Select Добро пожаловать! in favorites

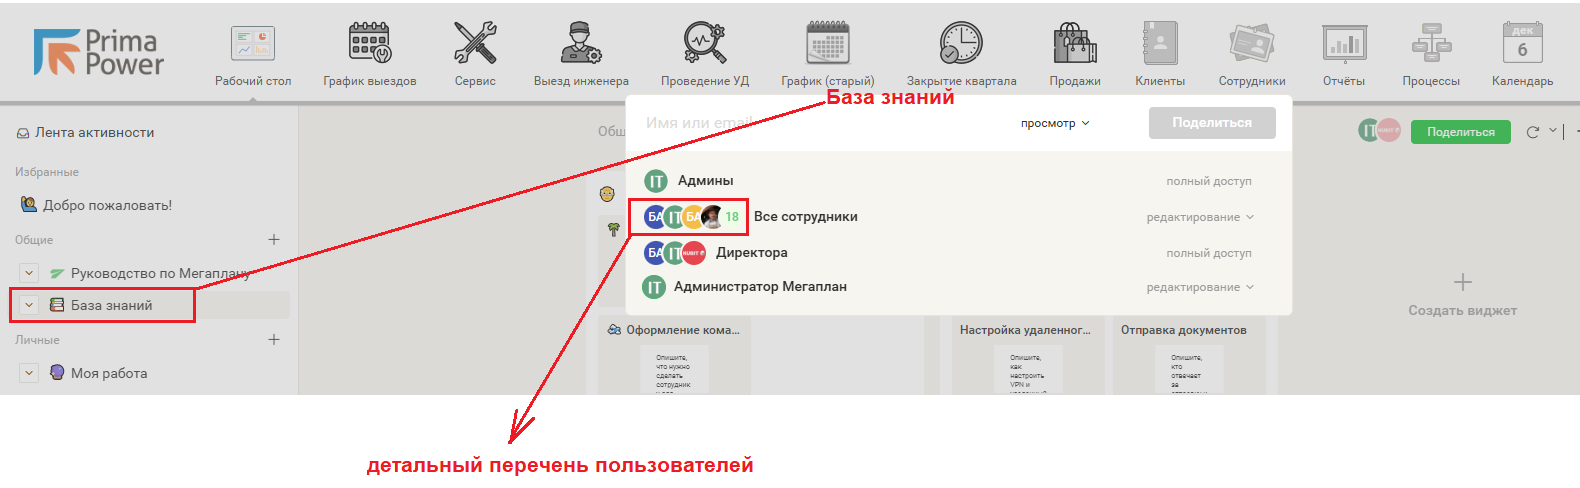click(x=107, y=205)
